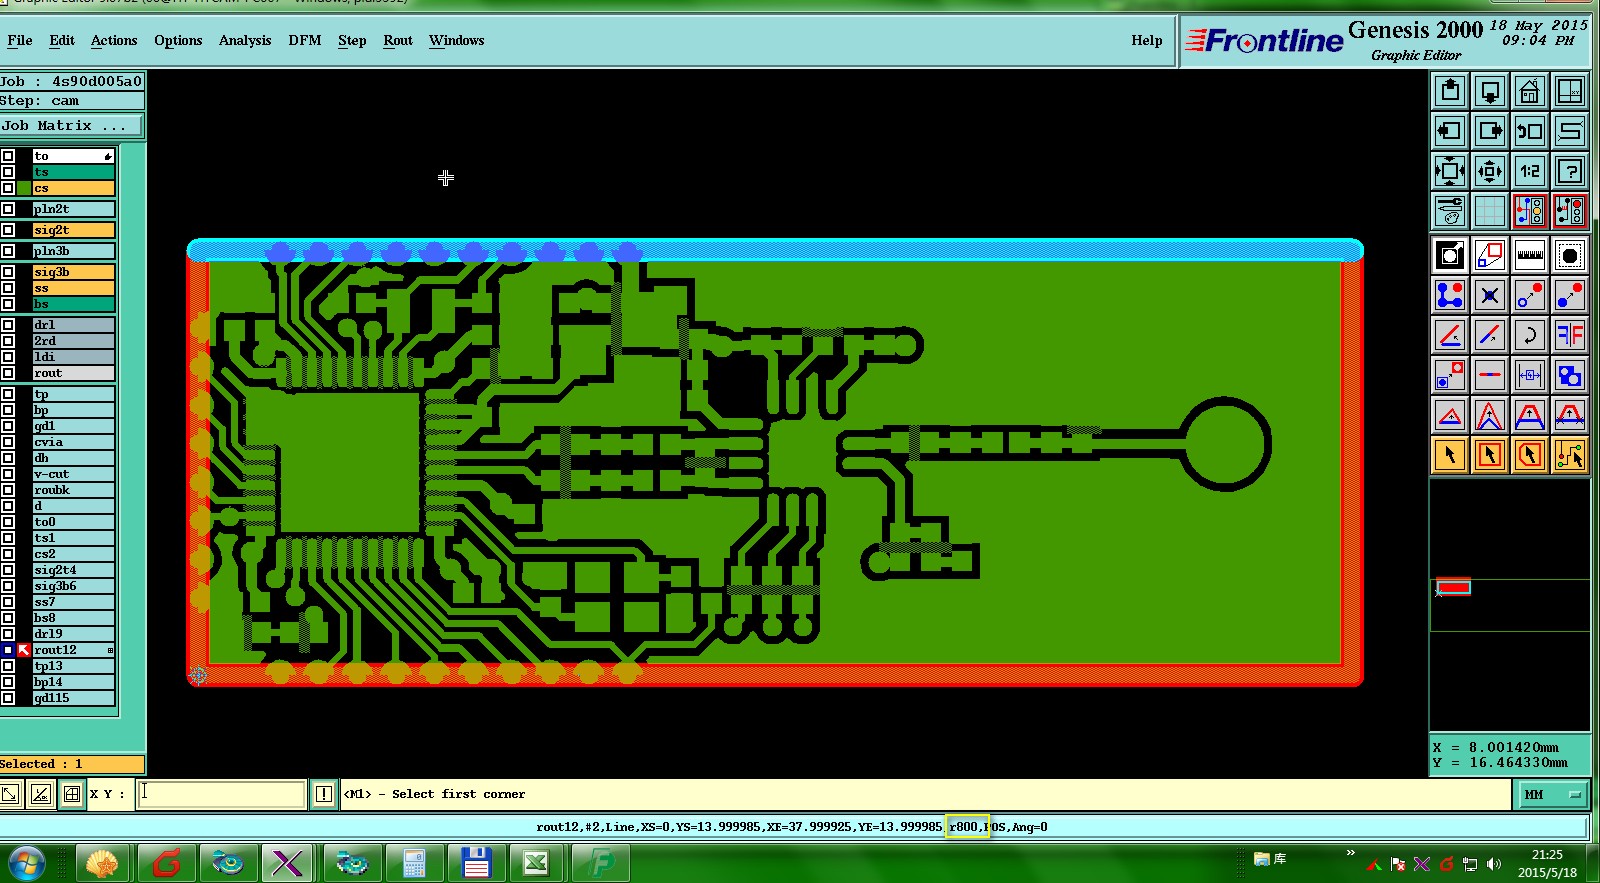This screenshot has width=1600, height=883.
Task: Open the Windows Start button
Action: click(x=26, y=863)
